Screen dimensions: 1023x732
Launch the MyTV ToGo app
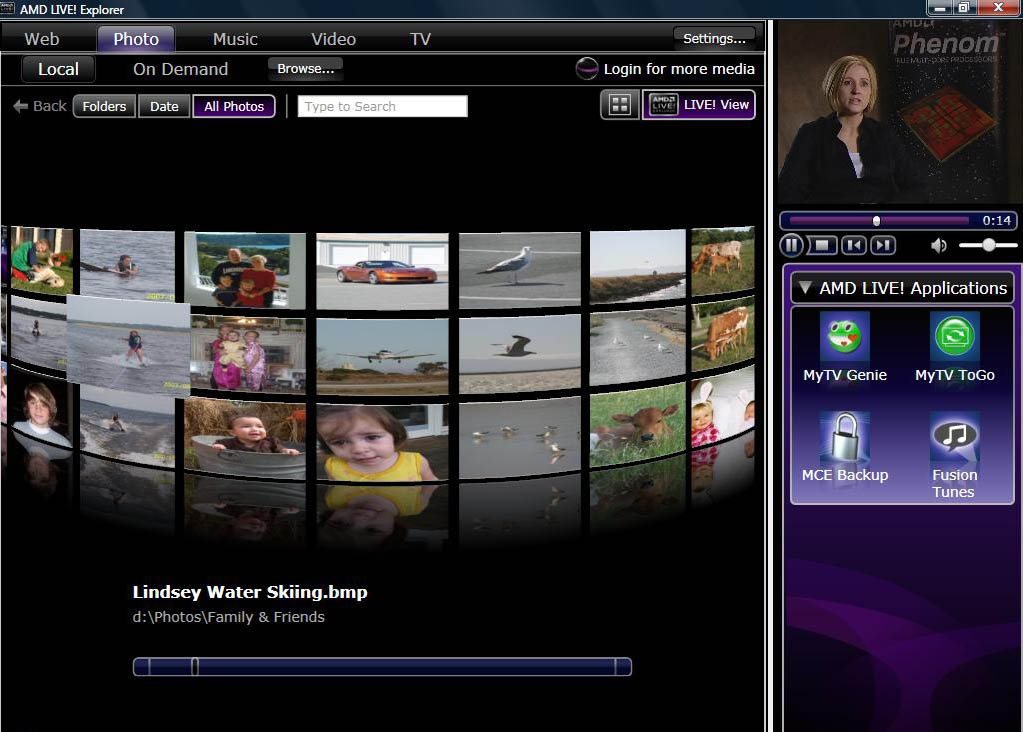tap(954, 347)
